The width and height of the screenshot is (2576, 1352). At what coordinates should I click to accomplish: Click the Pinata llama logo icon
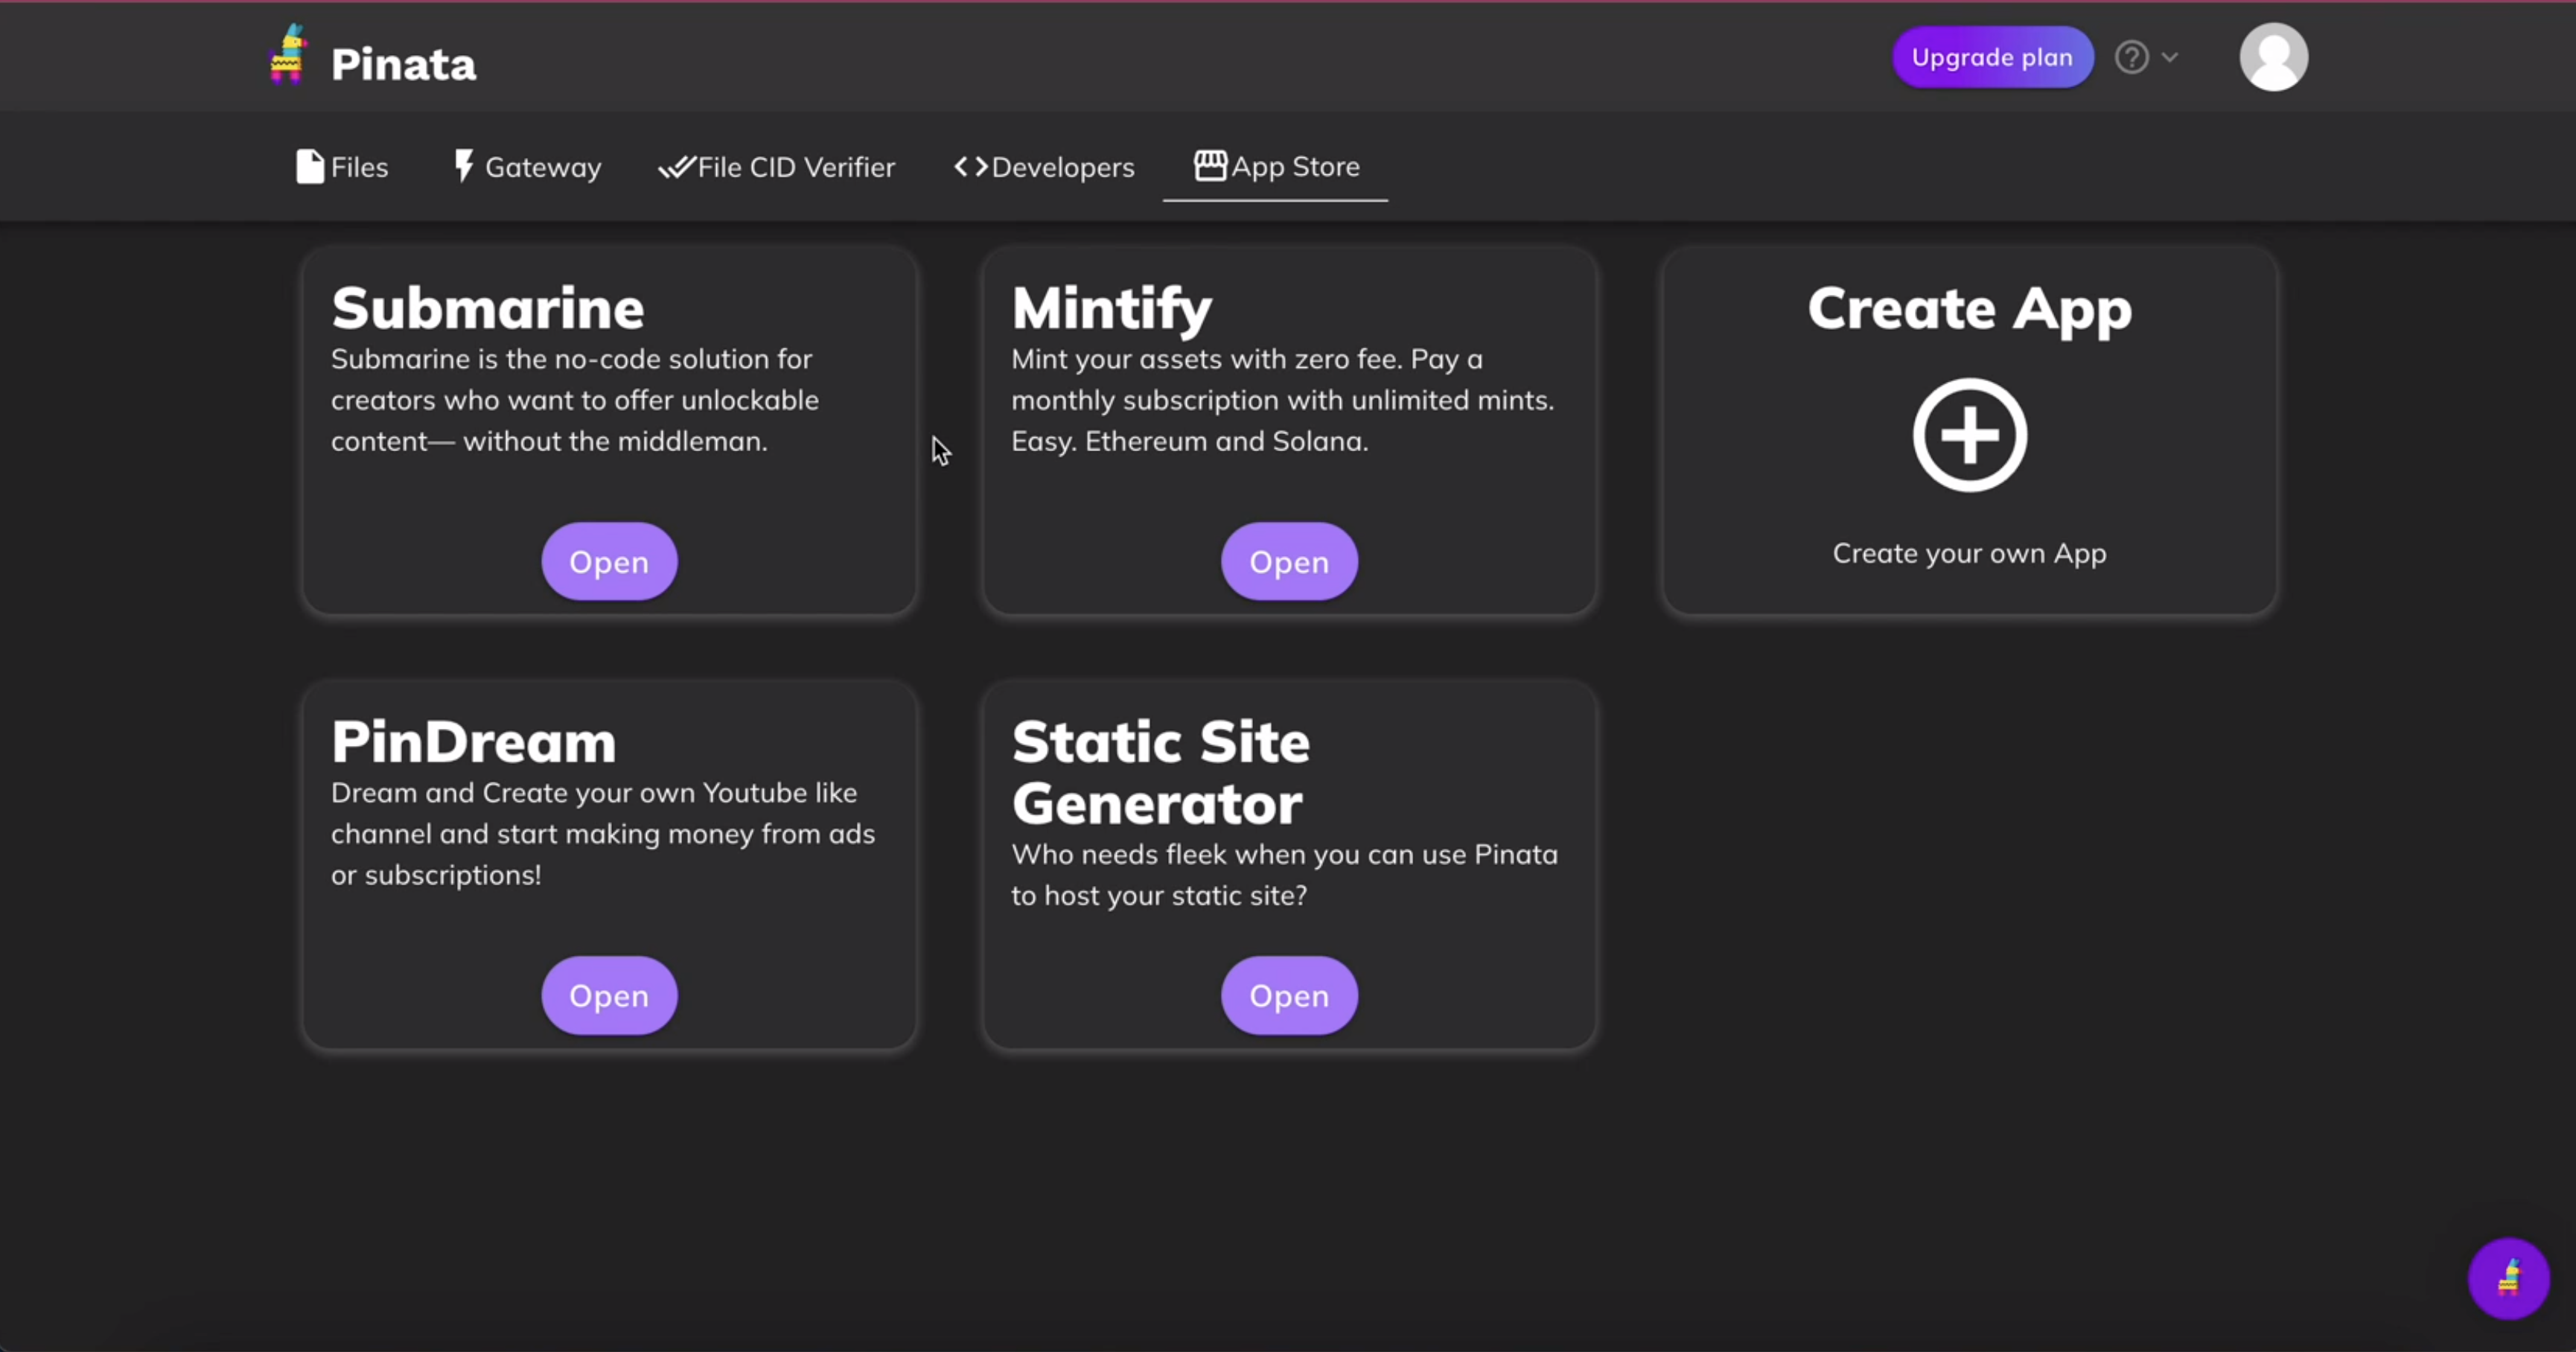point(287,54)
